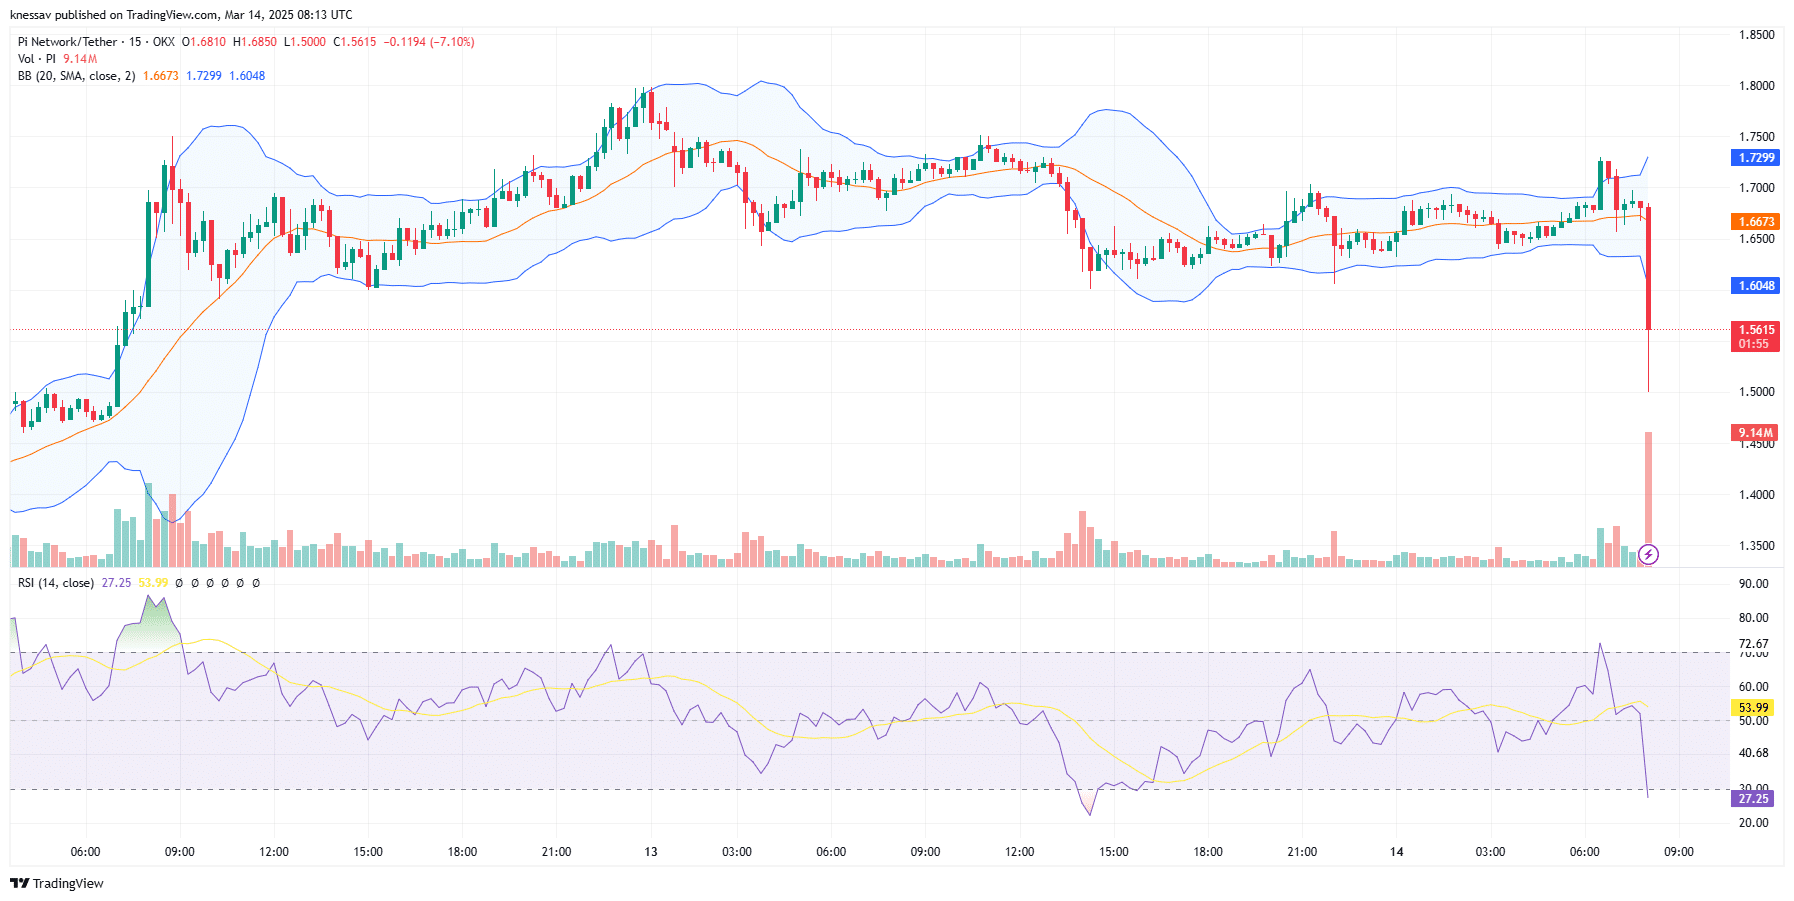Viewport: 1794px width, 901px height.
Task: Click the 1.4000 price axis label
Action: (x=1757, y=495)
